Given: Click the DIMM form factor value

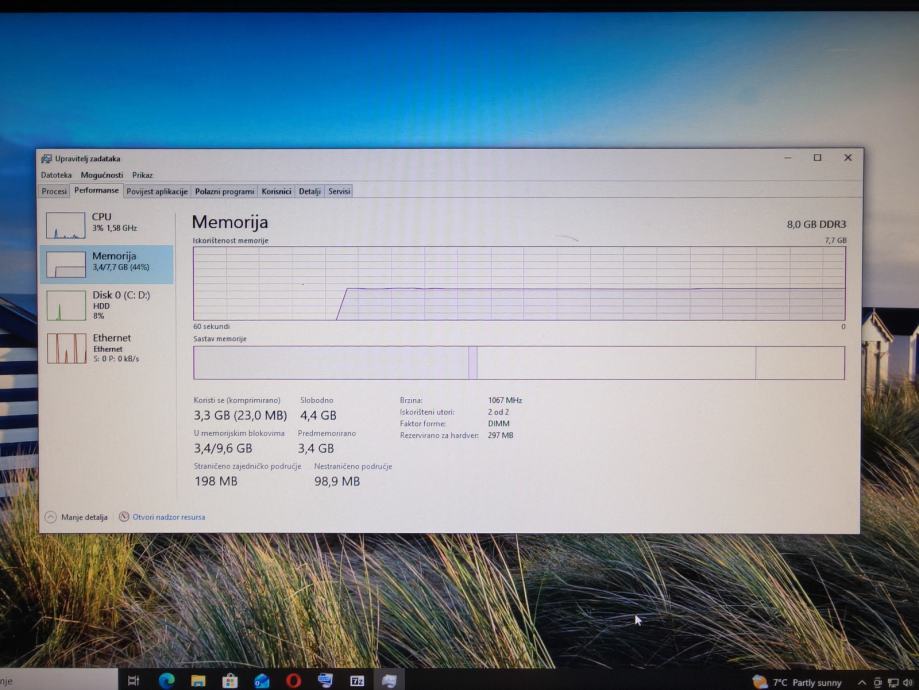Looking at the screenshot, I should click(x=499, y=424).
